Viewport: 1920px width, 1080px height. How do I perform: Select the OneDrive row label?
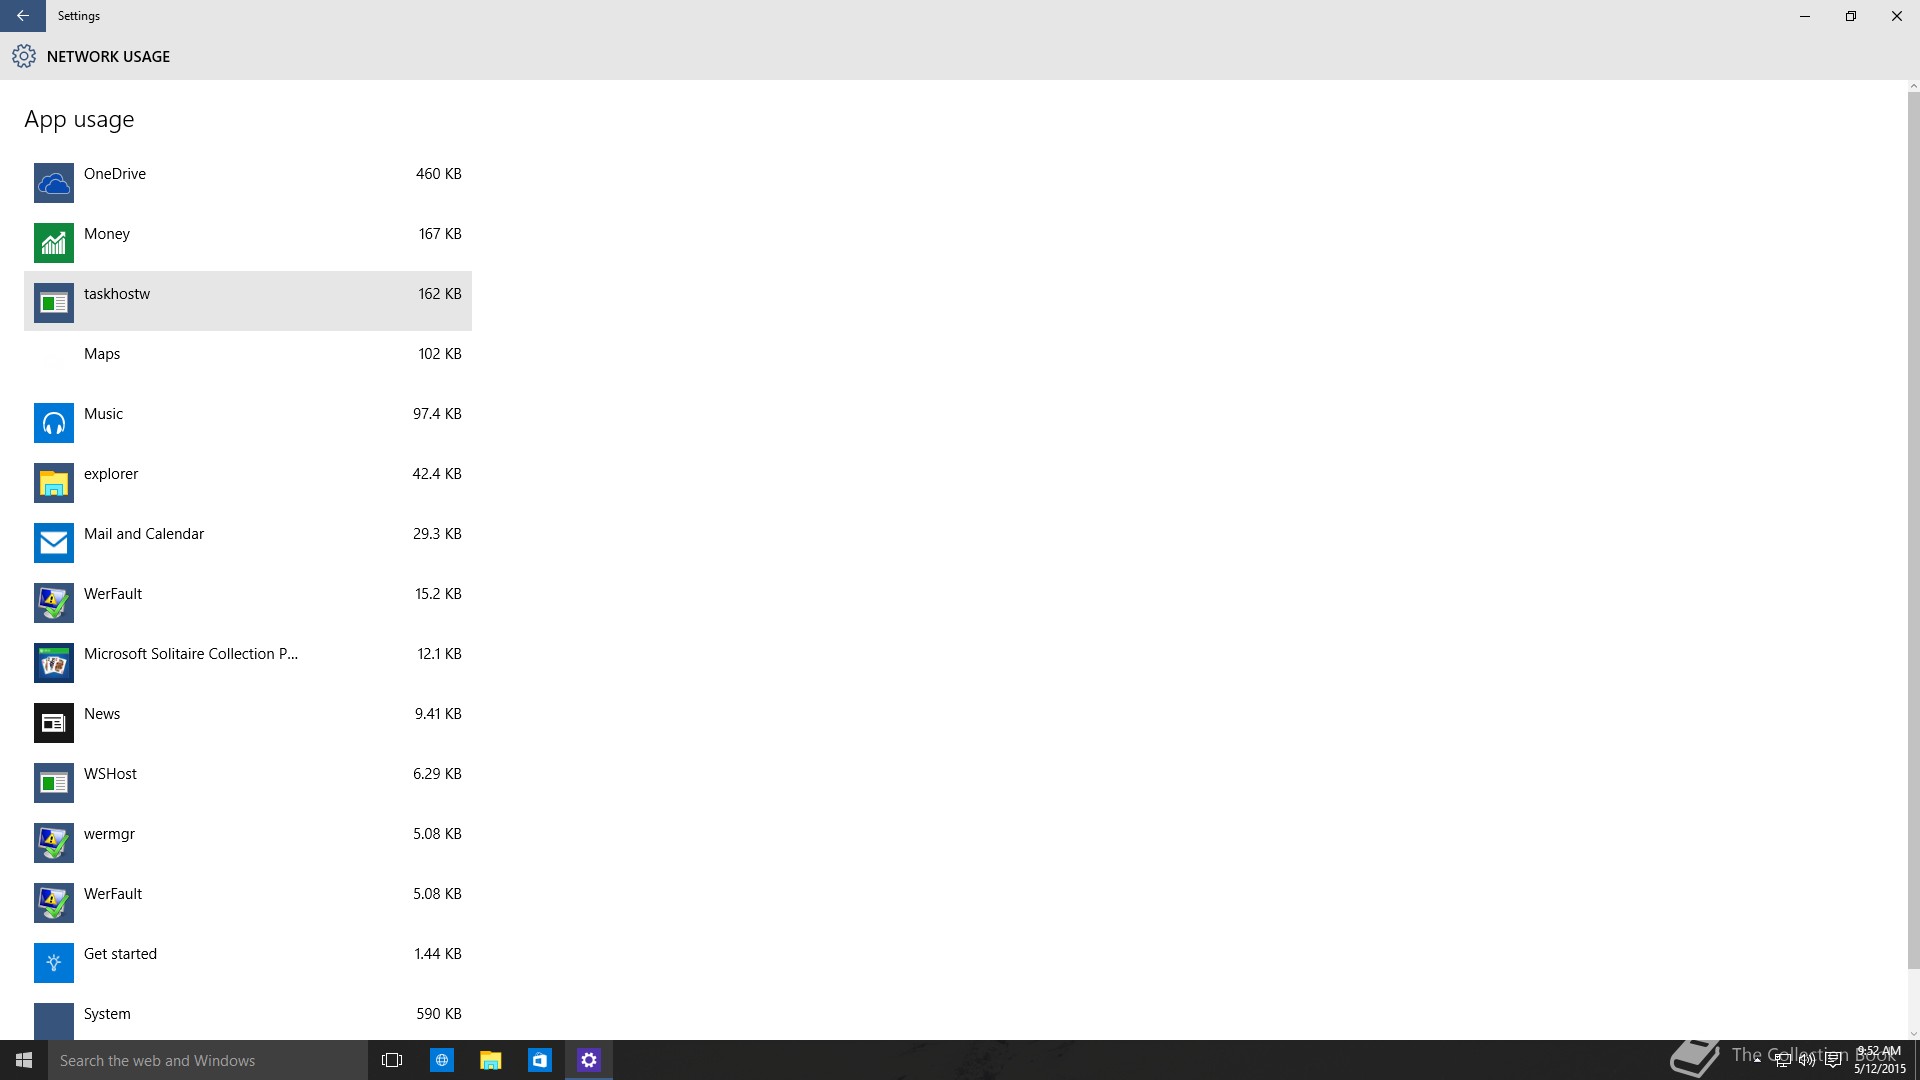click(115, 174)
